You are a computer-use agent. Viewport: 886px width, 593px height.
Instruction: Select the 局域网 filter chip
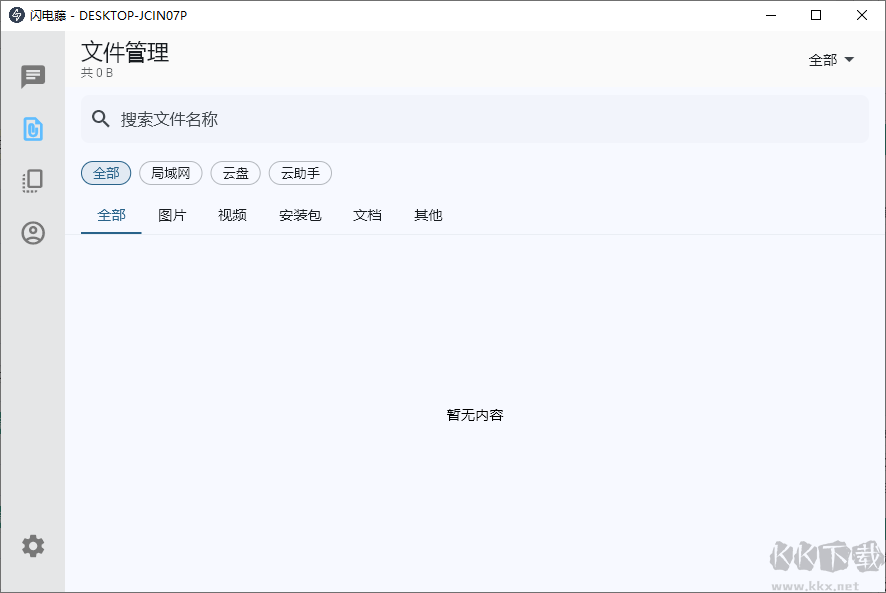pyautogui.click(x=170, y=173)
